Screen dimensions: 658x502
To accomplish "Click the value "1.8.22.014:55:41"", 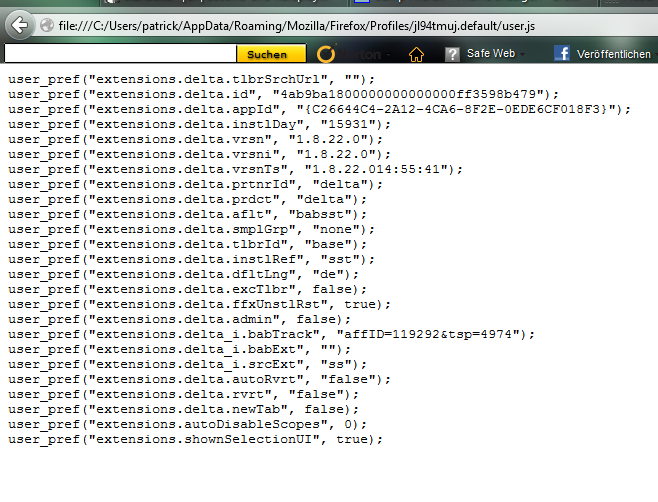I will tap(376, 169).
